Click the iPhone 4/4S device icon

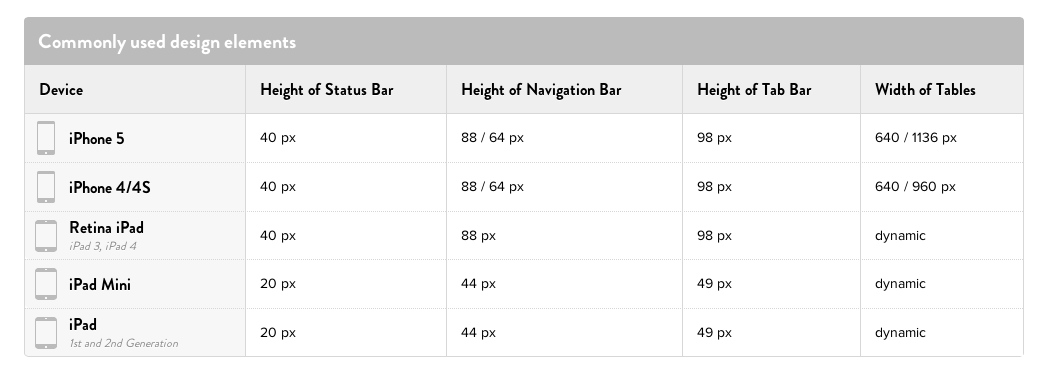[x=46, y=187]
